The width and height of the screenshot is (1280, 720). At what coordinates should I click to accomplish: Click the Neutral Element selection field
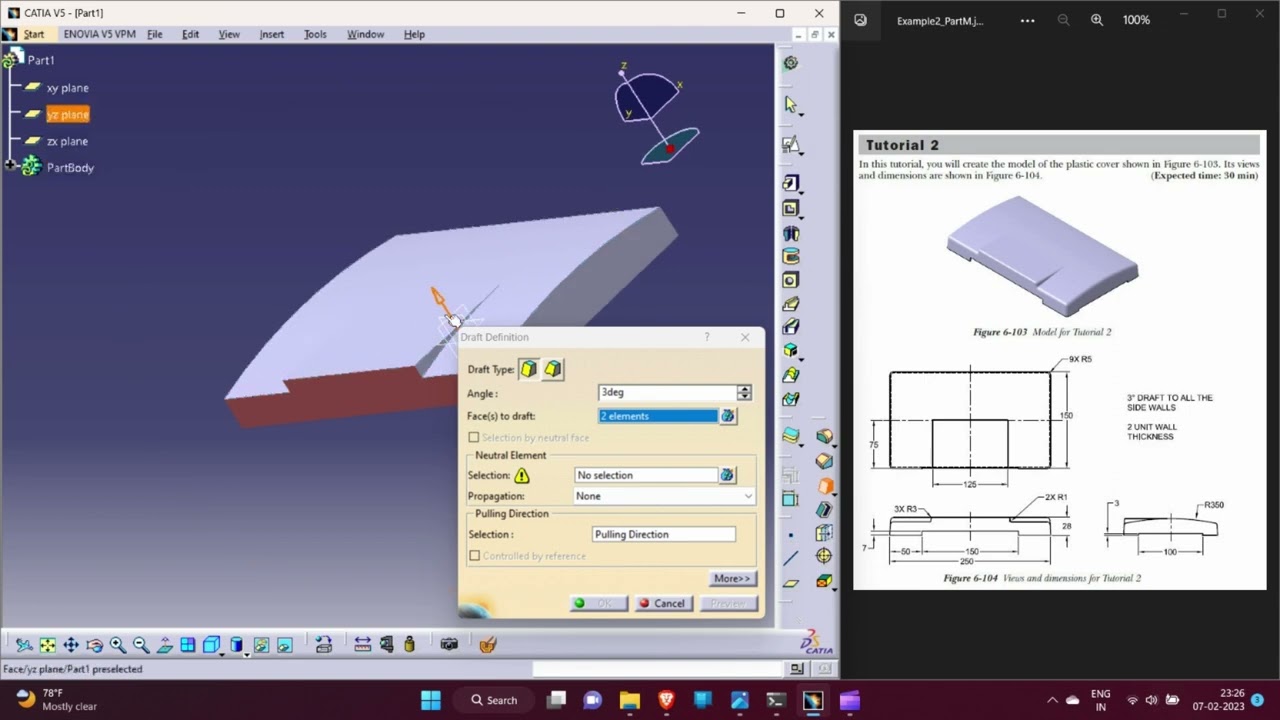coord(646,476)
